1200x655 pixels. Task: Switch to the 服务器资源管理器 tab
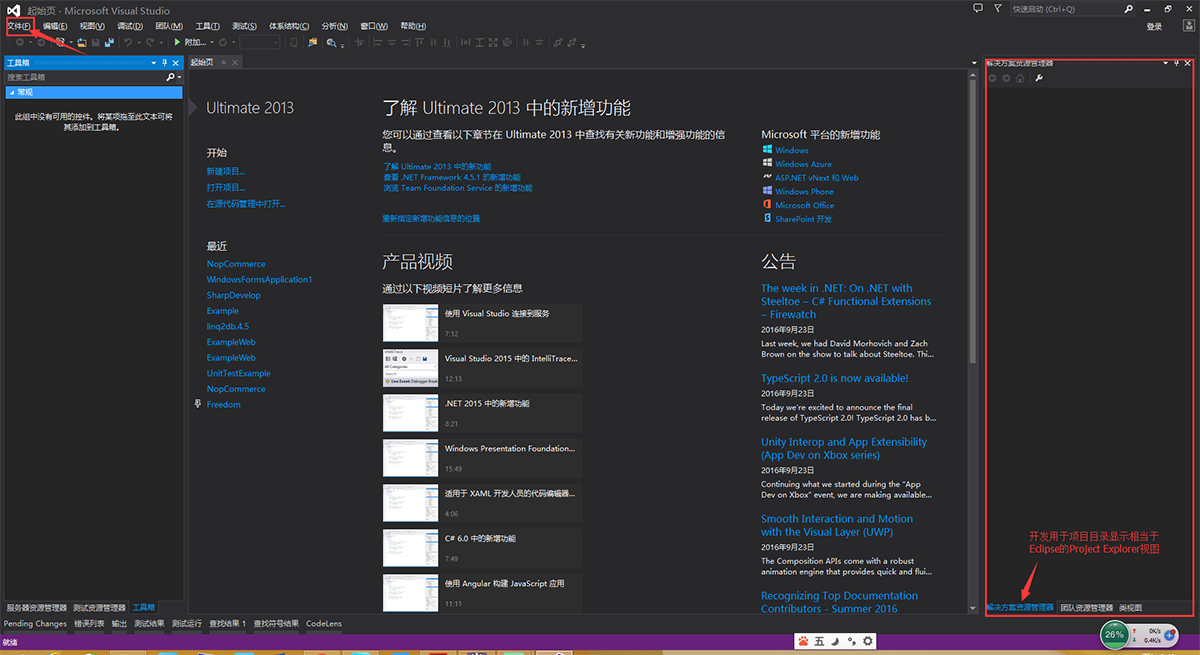click(x=37, y=607)
